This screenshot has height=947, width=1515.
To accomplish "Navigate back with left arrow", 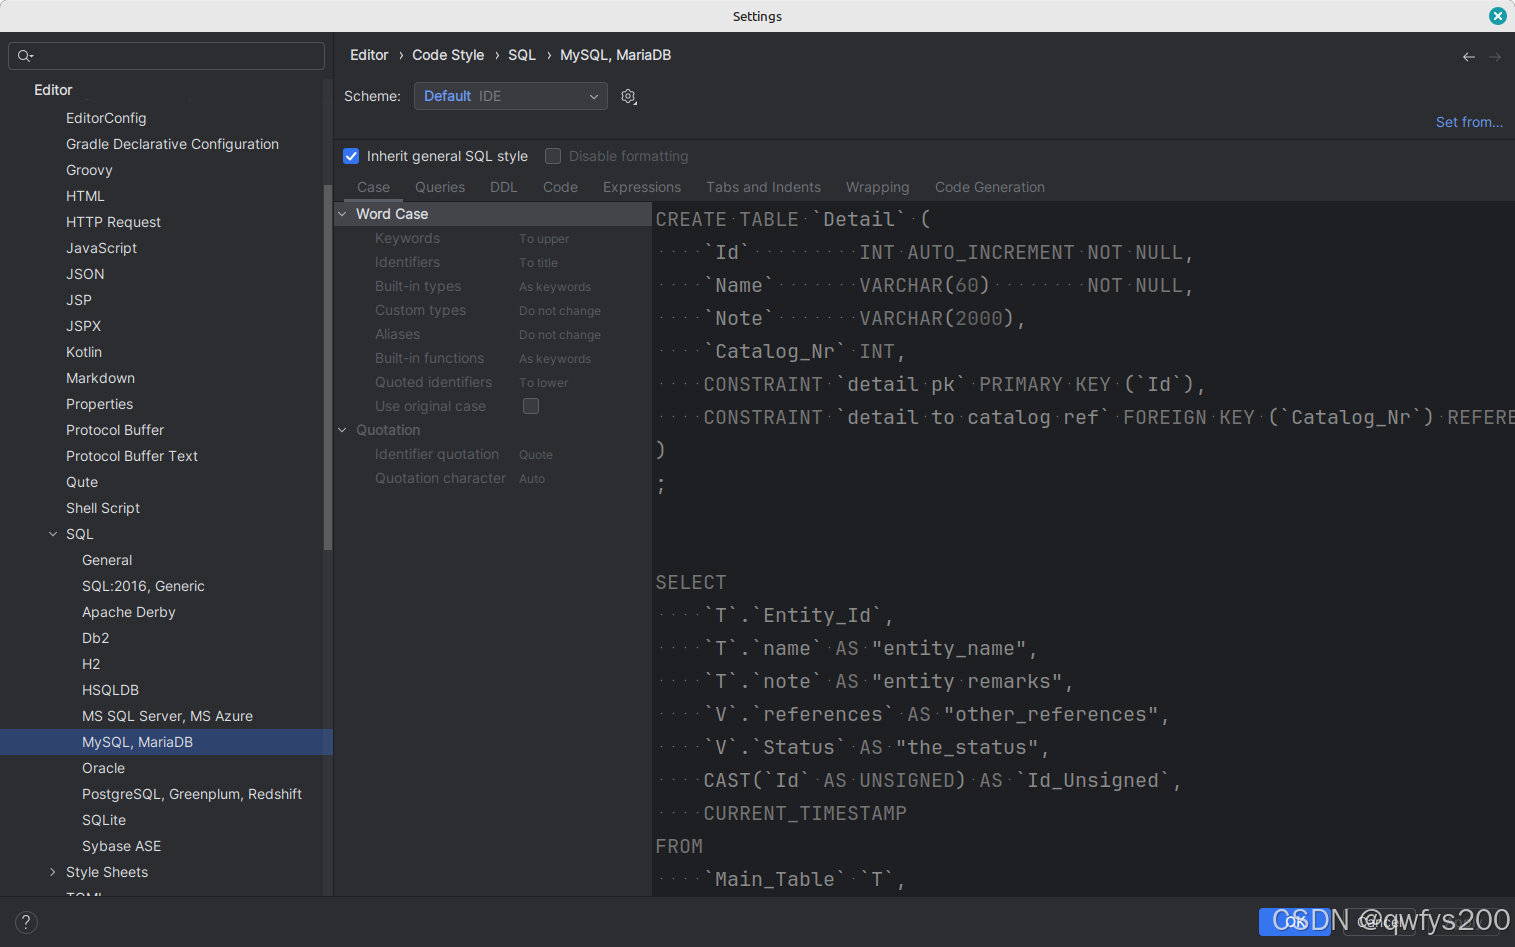I will pos(1468,57).
